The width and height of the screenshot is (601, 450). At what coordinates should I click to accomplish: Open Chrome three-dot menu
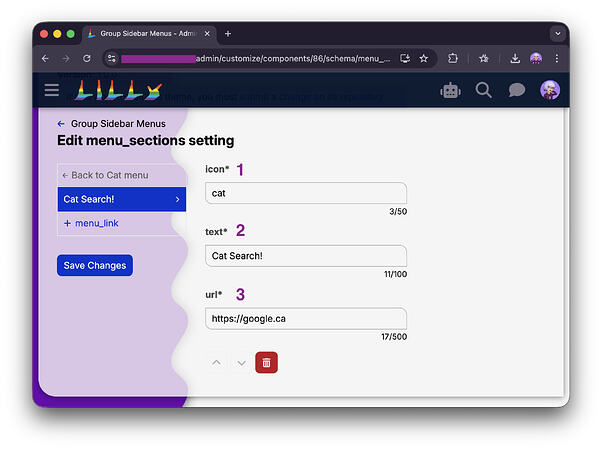557,58
